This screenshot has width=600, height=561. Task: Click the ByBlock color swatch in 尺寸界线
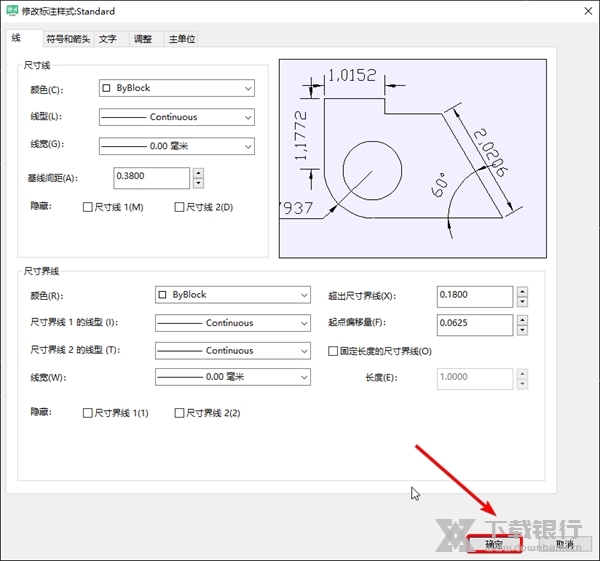point(162,295)
